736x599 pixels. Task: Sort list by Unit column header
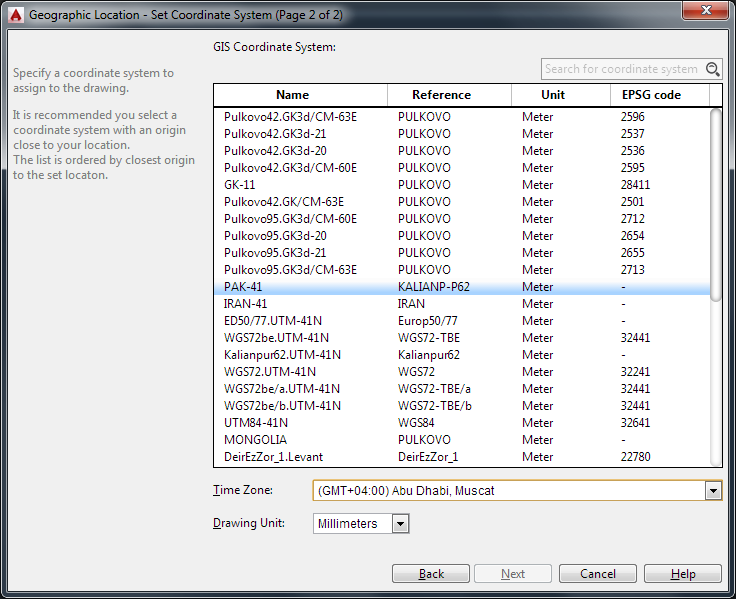coord(561,95)
